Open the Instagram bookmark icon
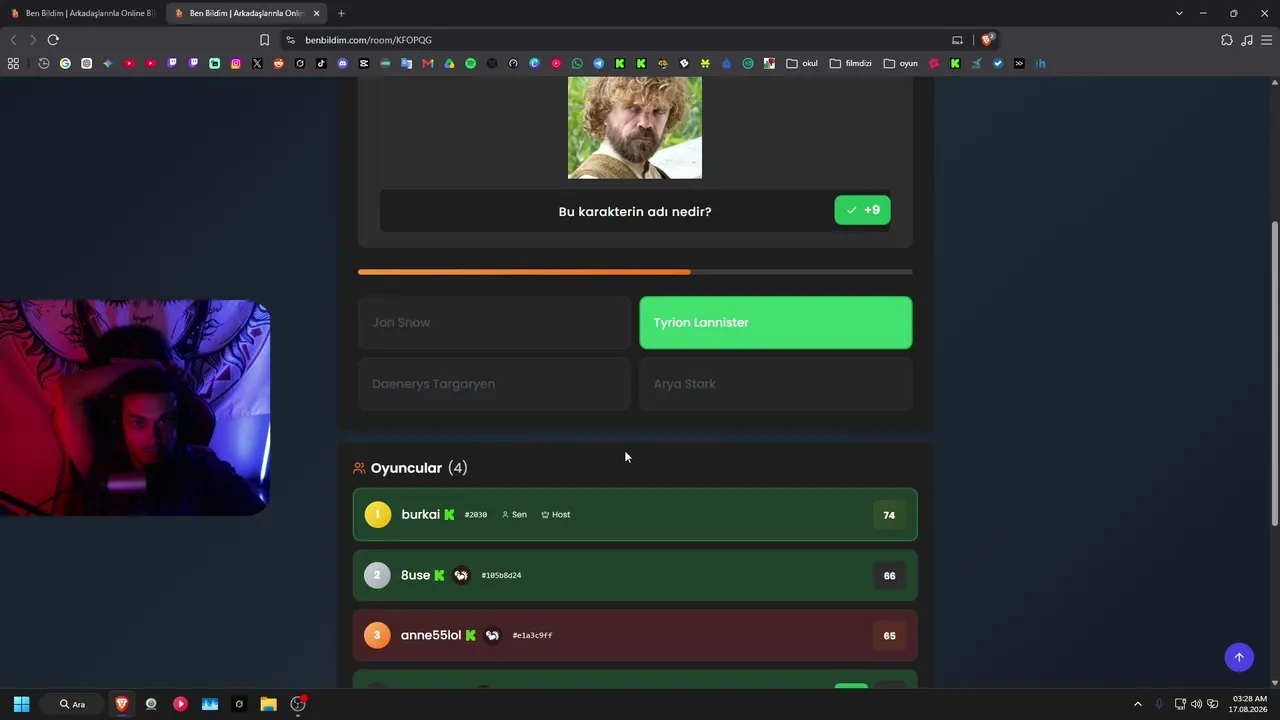 point(236,63)
